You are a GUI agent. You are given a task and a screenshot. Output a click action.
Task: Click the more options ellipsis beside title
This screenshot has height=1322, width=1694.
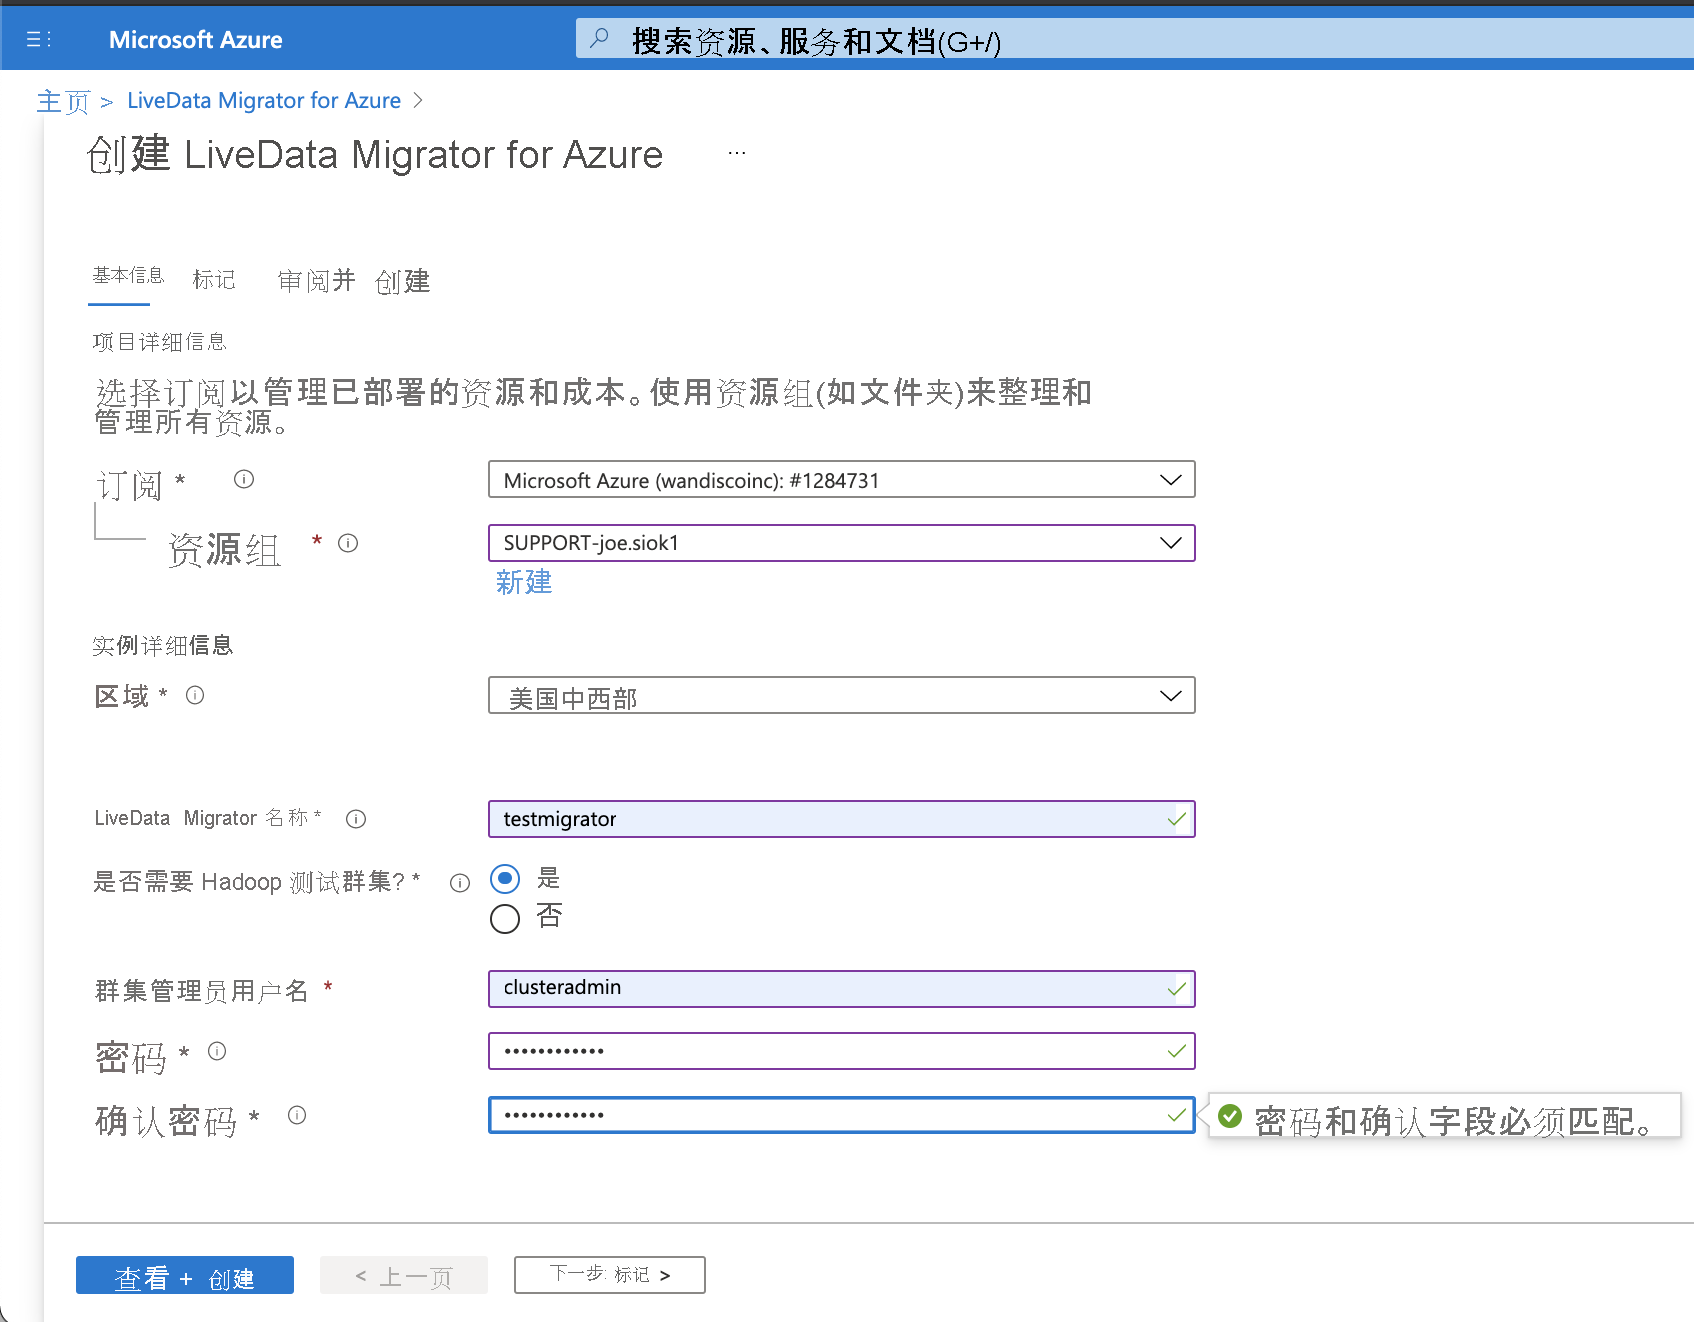click(x=737, y=153)
